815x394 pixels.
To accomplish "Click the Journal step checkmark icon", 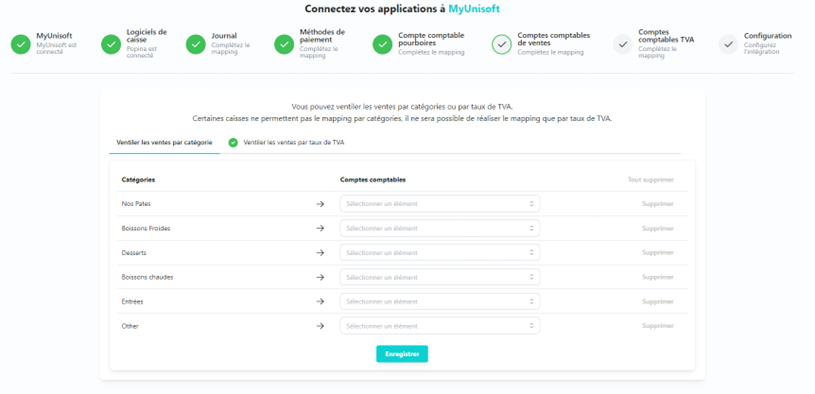I will pyautogui.click(x=195, y=45).
